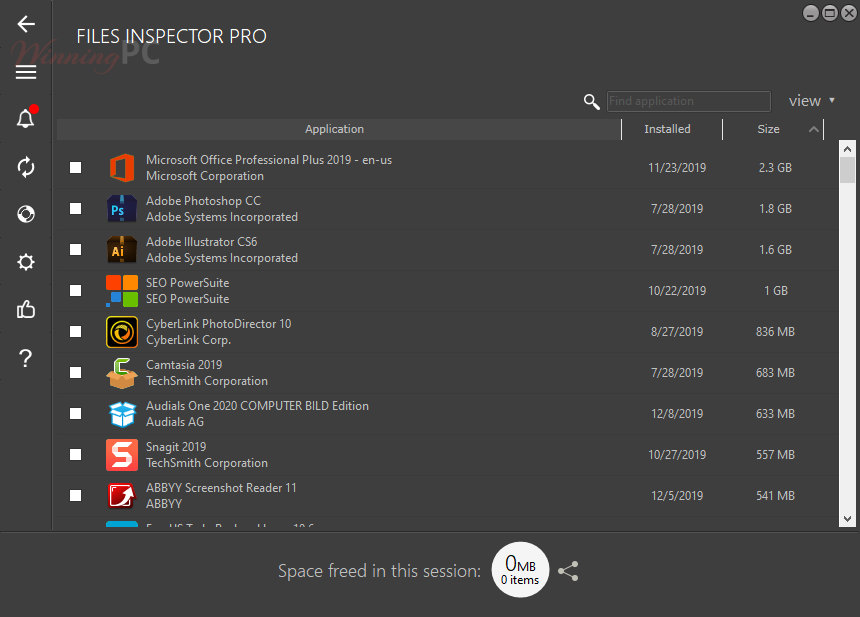The height and width of the screenshot is (617, 860).
Task: Click the Camtasia 2019 icon
Action: (122, 373)
